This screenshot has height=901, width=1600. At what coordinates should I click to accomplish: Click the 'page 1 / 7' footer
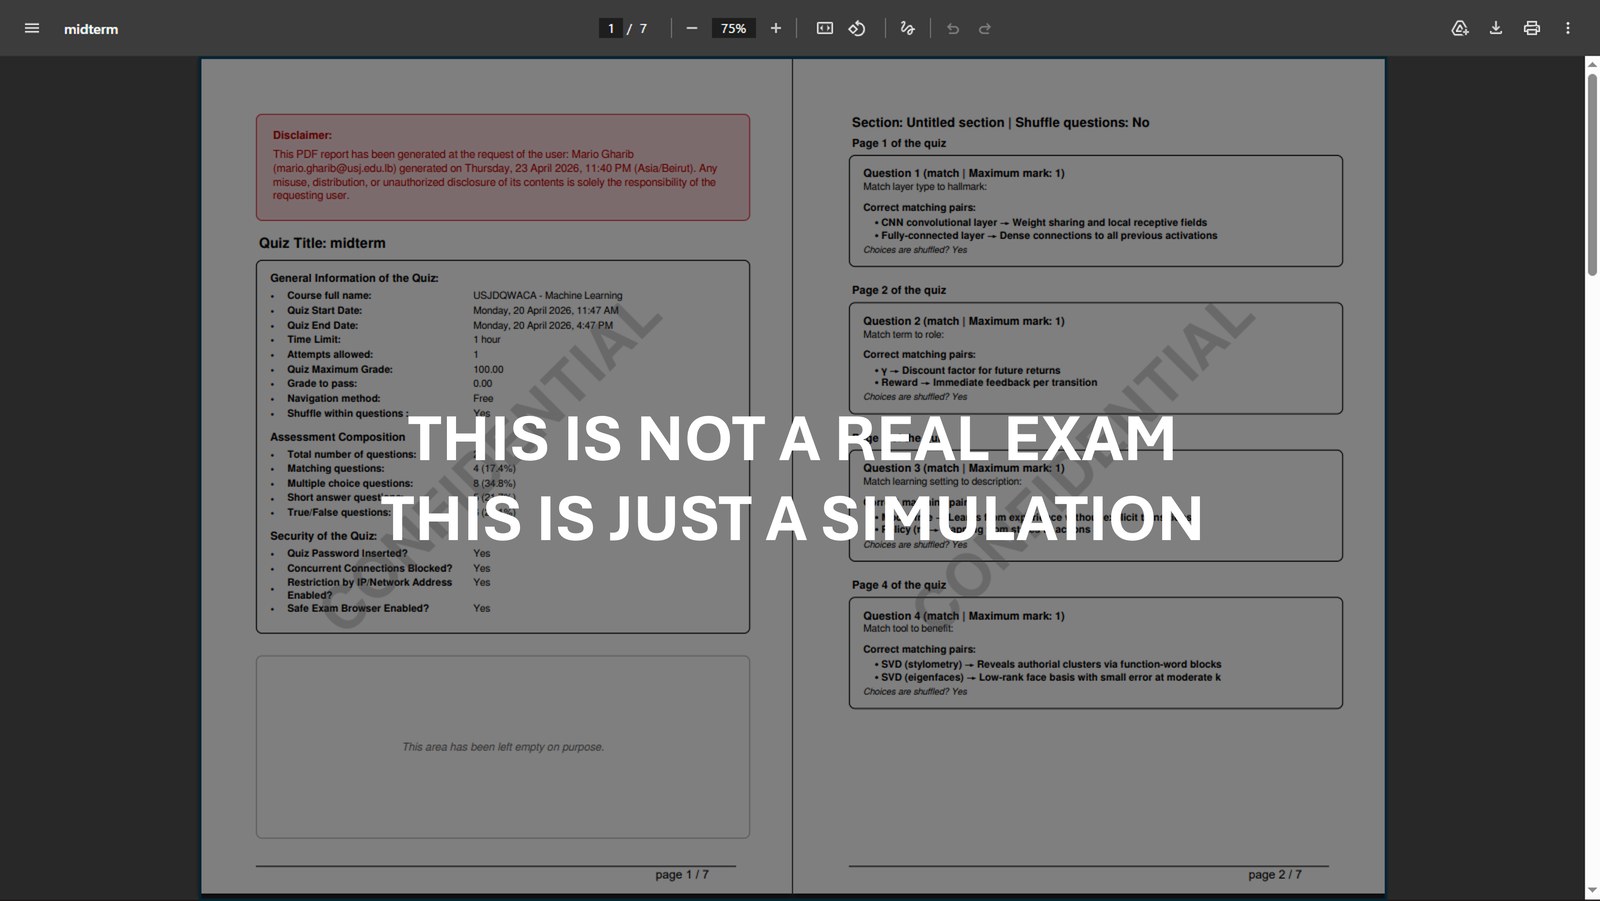coord(682,875)
